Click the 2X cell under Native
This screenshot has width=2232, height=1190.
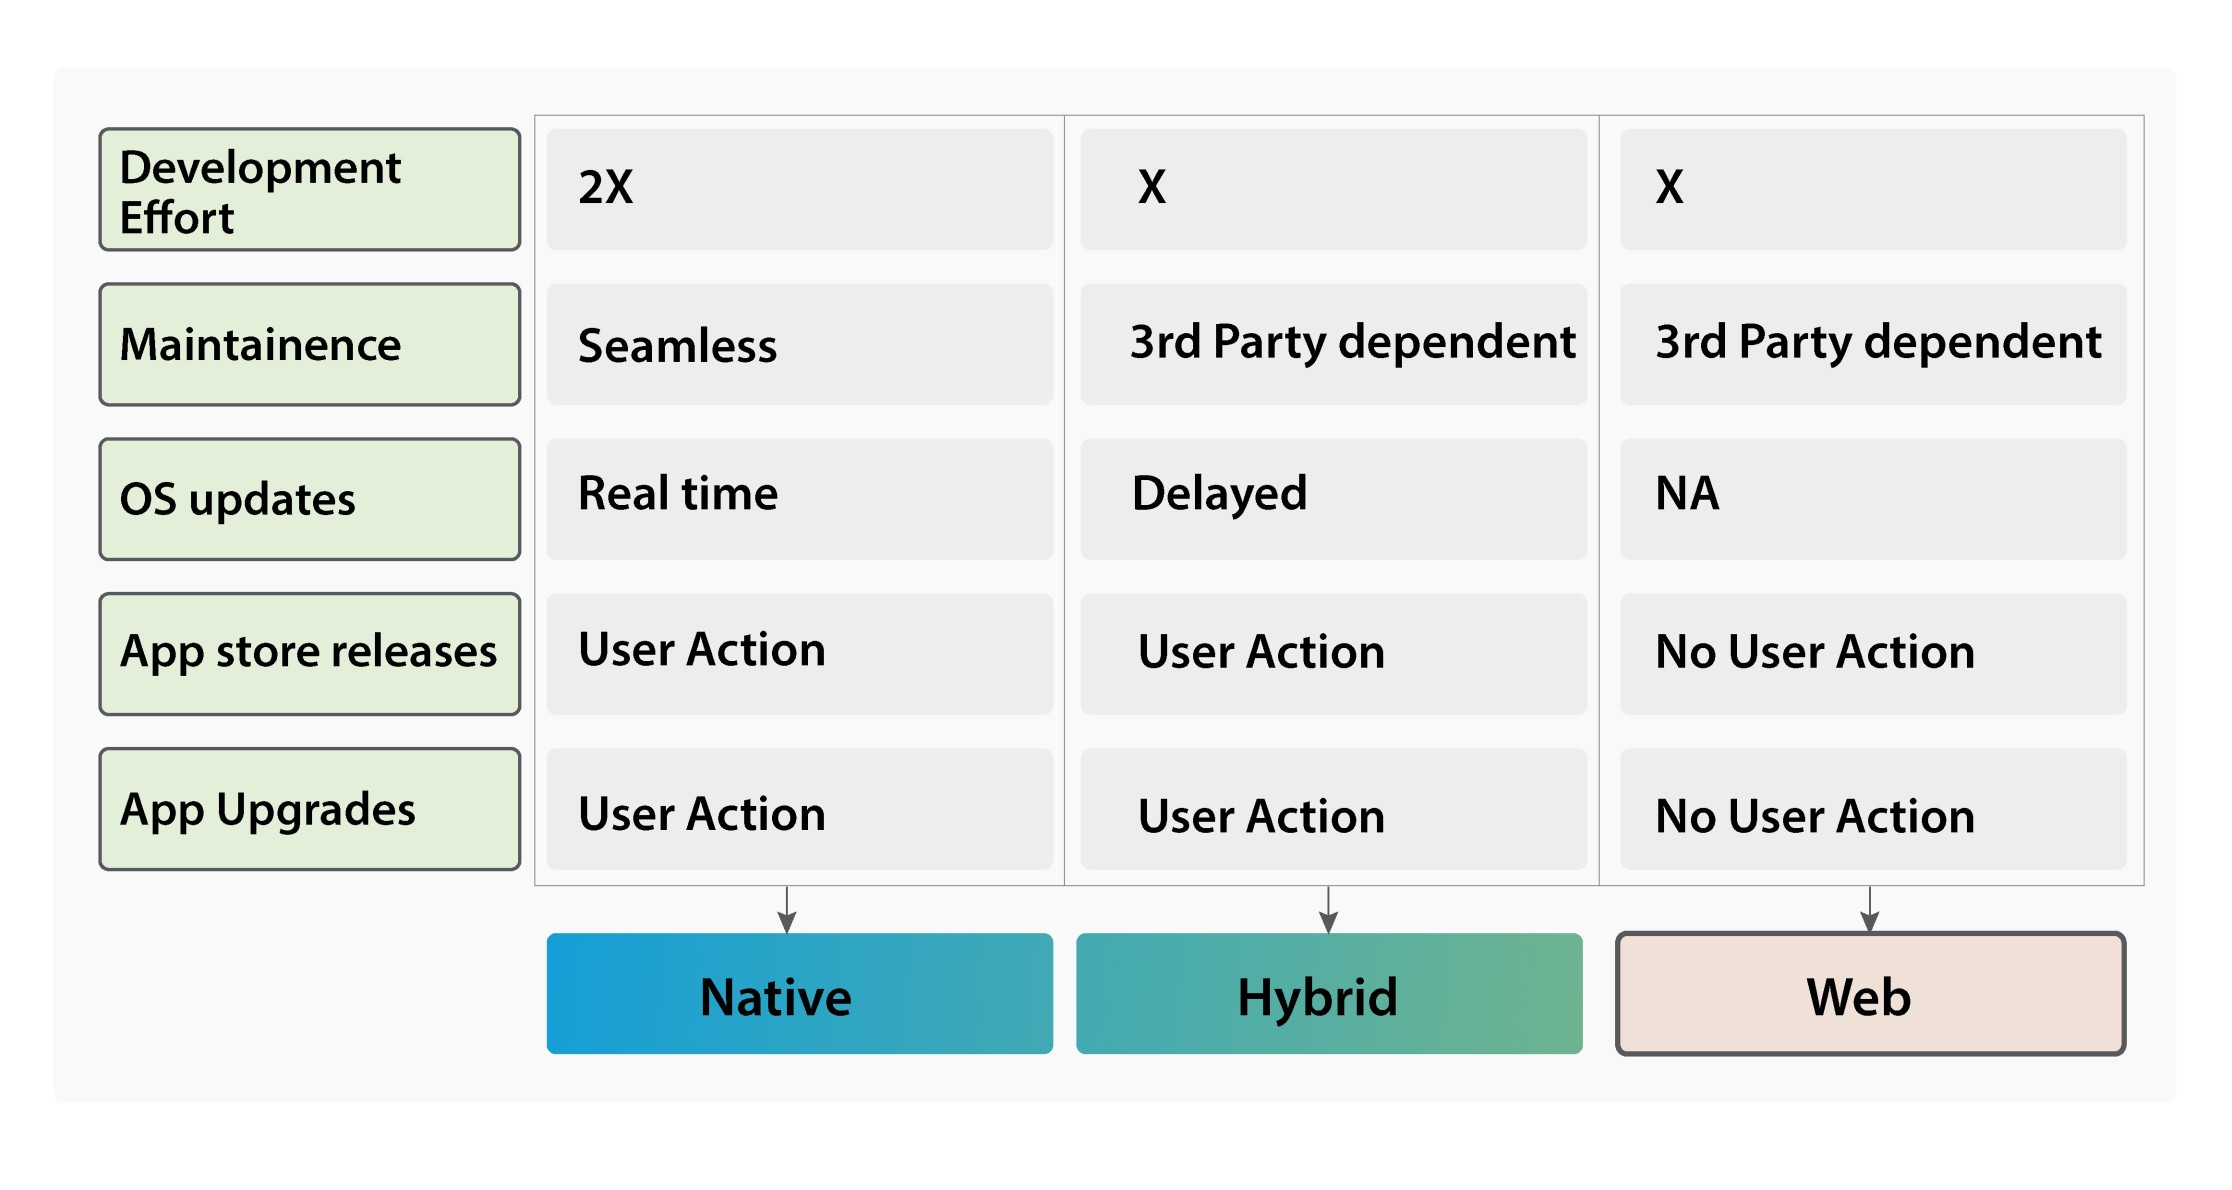799,189
